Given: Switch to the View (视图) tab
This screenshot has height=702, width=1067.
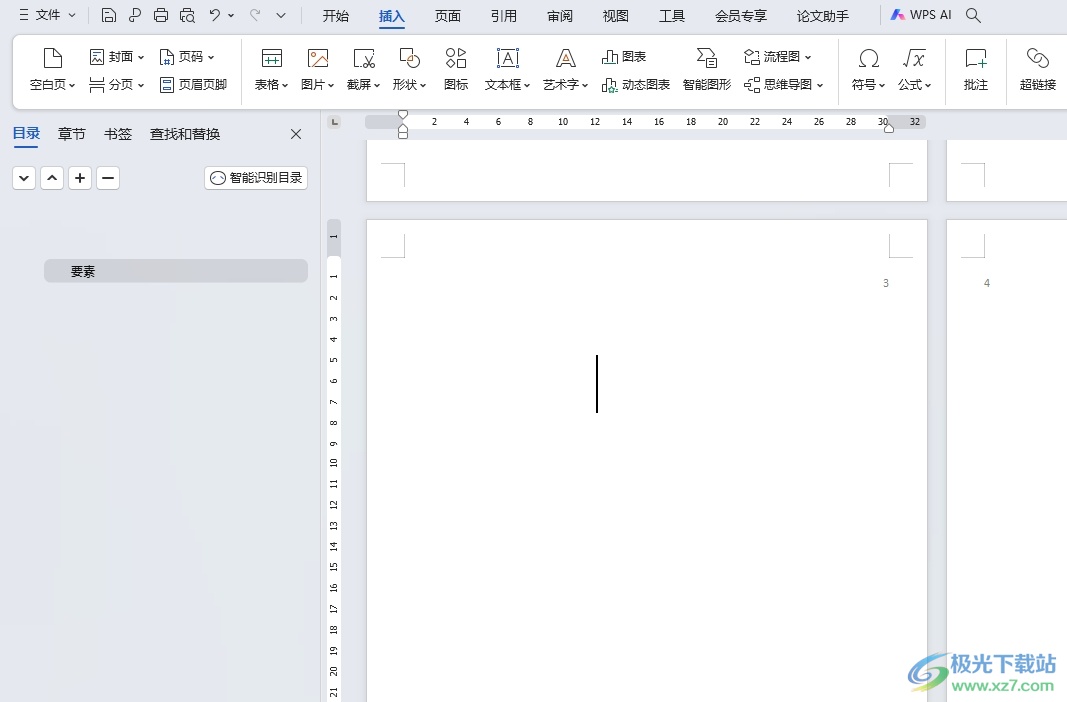Looking at the screenshot, I should pyautogui.click(x=615, y=16).
